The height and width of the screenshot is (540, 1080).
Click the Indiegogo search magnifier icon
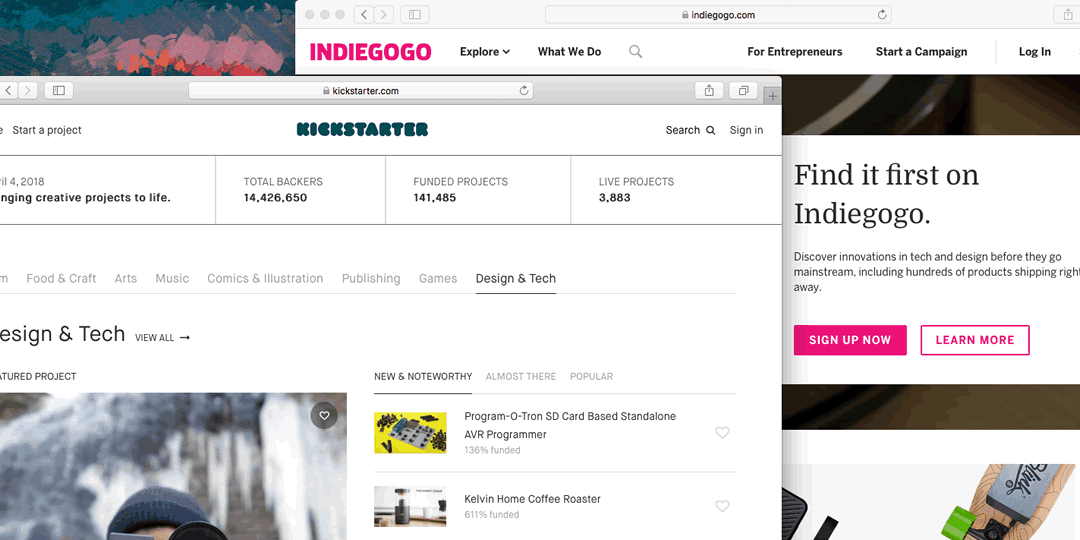[636, 52]
